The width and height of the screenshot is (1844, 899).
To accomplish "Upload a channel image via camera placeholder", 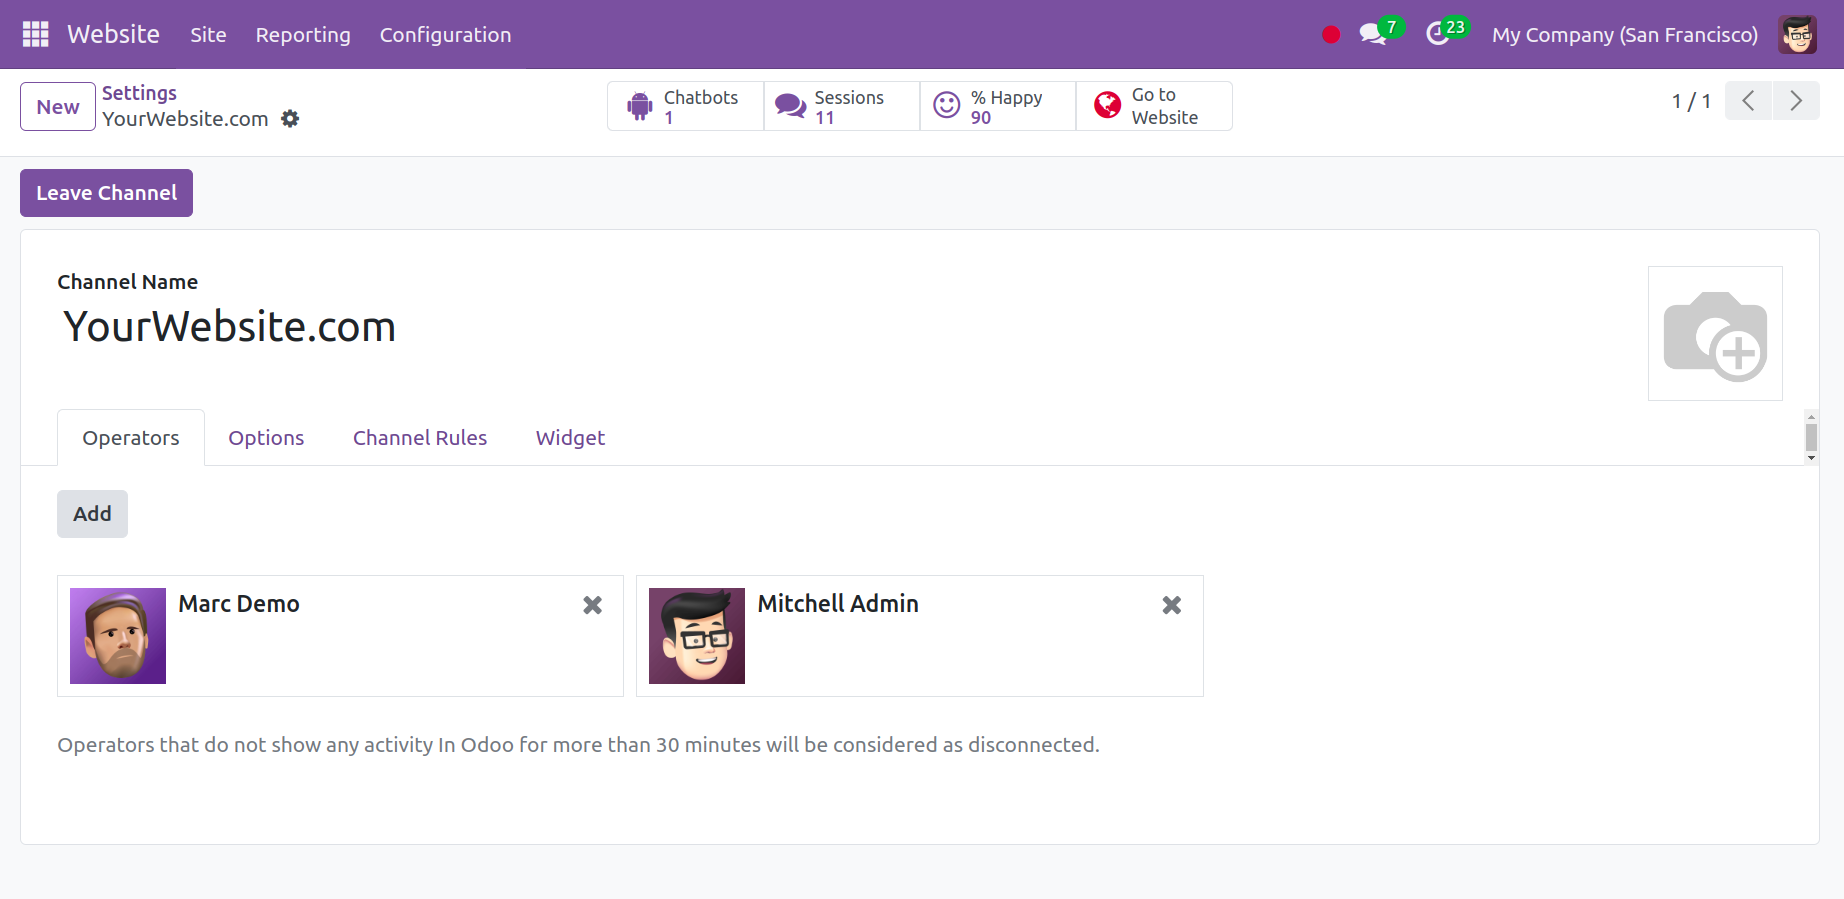I will click(1714, 334).
